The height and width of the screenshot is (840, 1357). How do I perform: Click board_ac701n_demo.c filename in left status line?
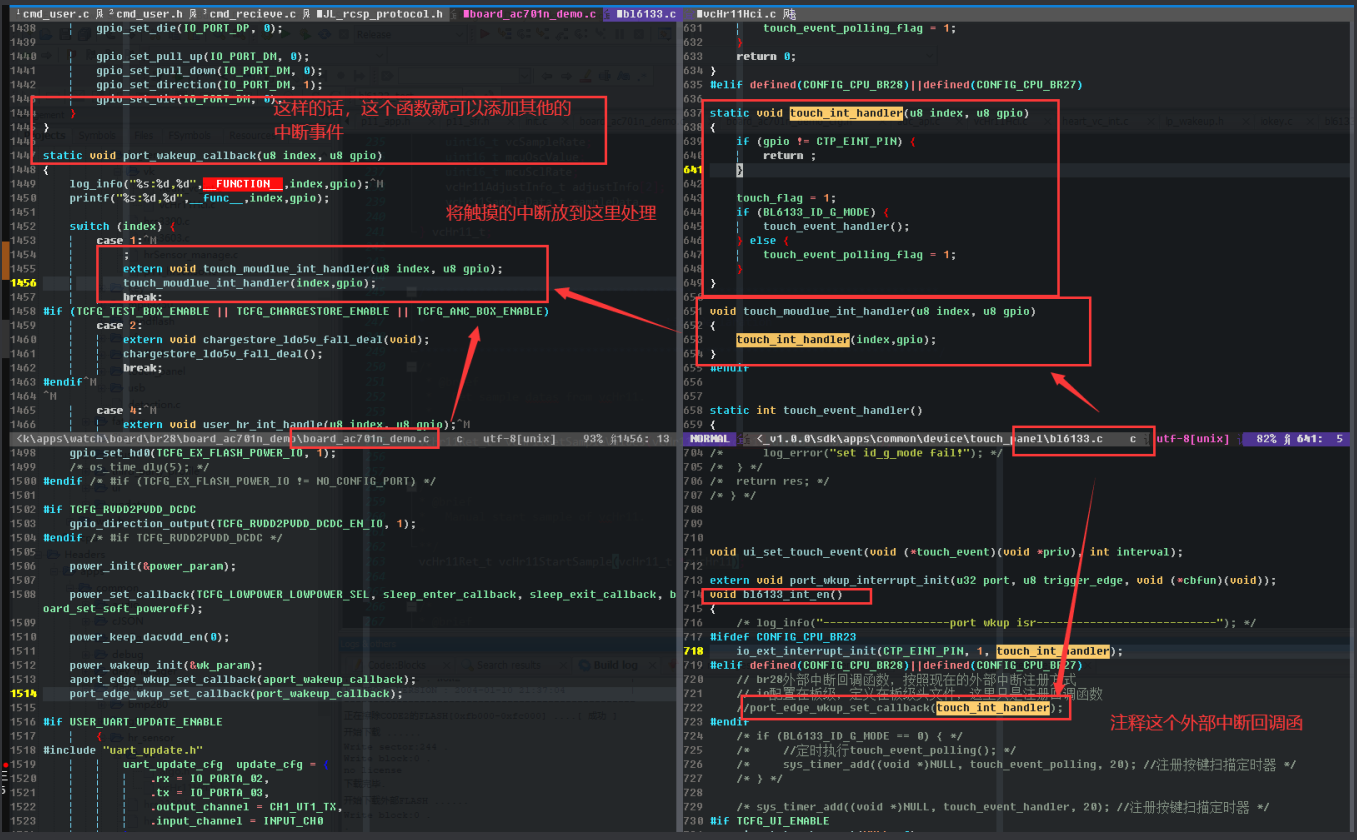366,439
